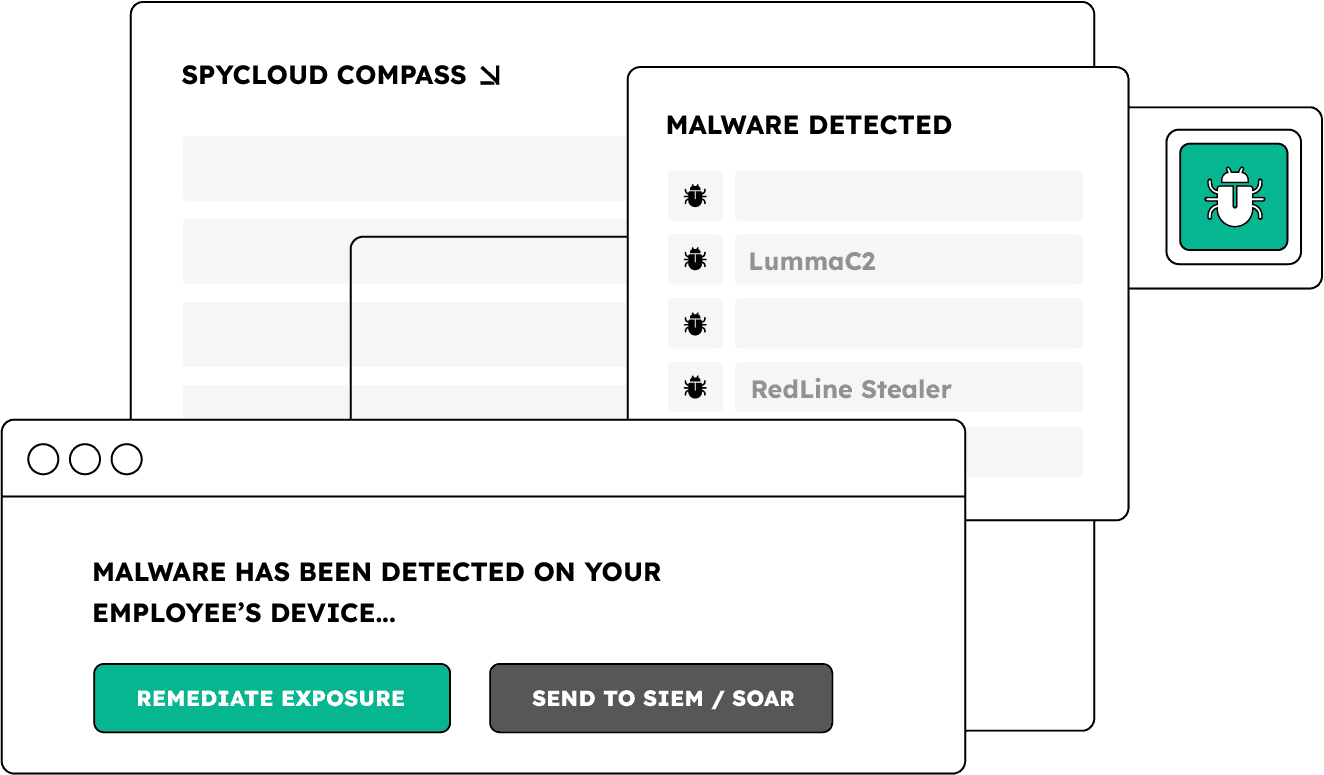Click the empty field above LummaC2
The image size is (1324, 775).
point(908,196)
